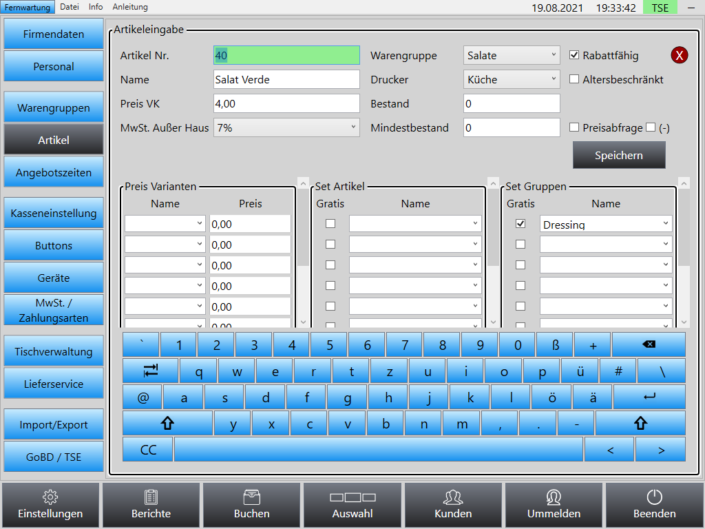Check Gratis in first Set Artikel row
The image size is (705, 529).
330,223
